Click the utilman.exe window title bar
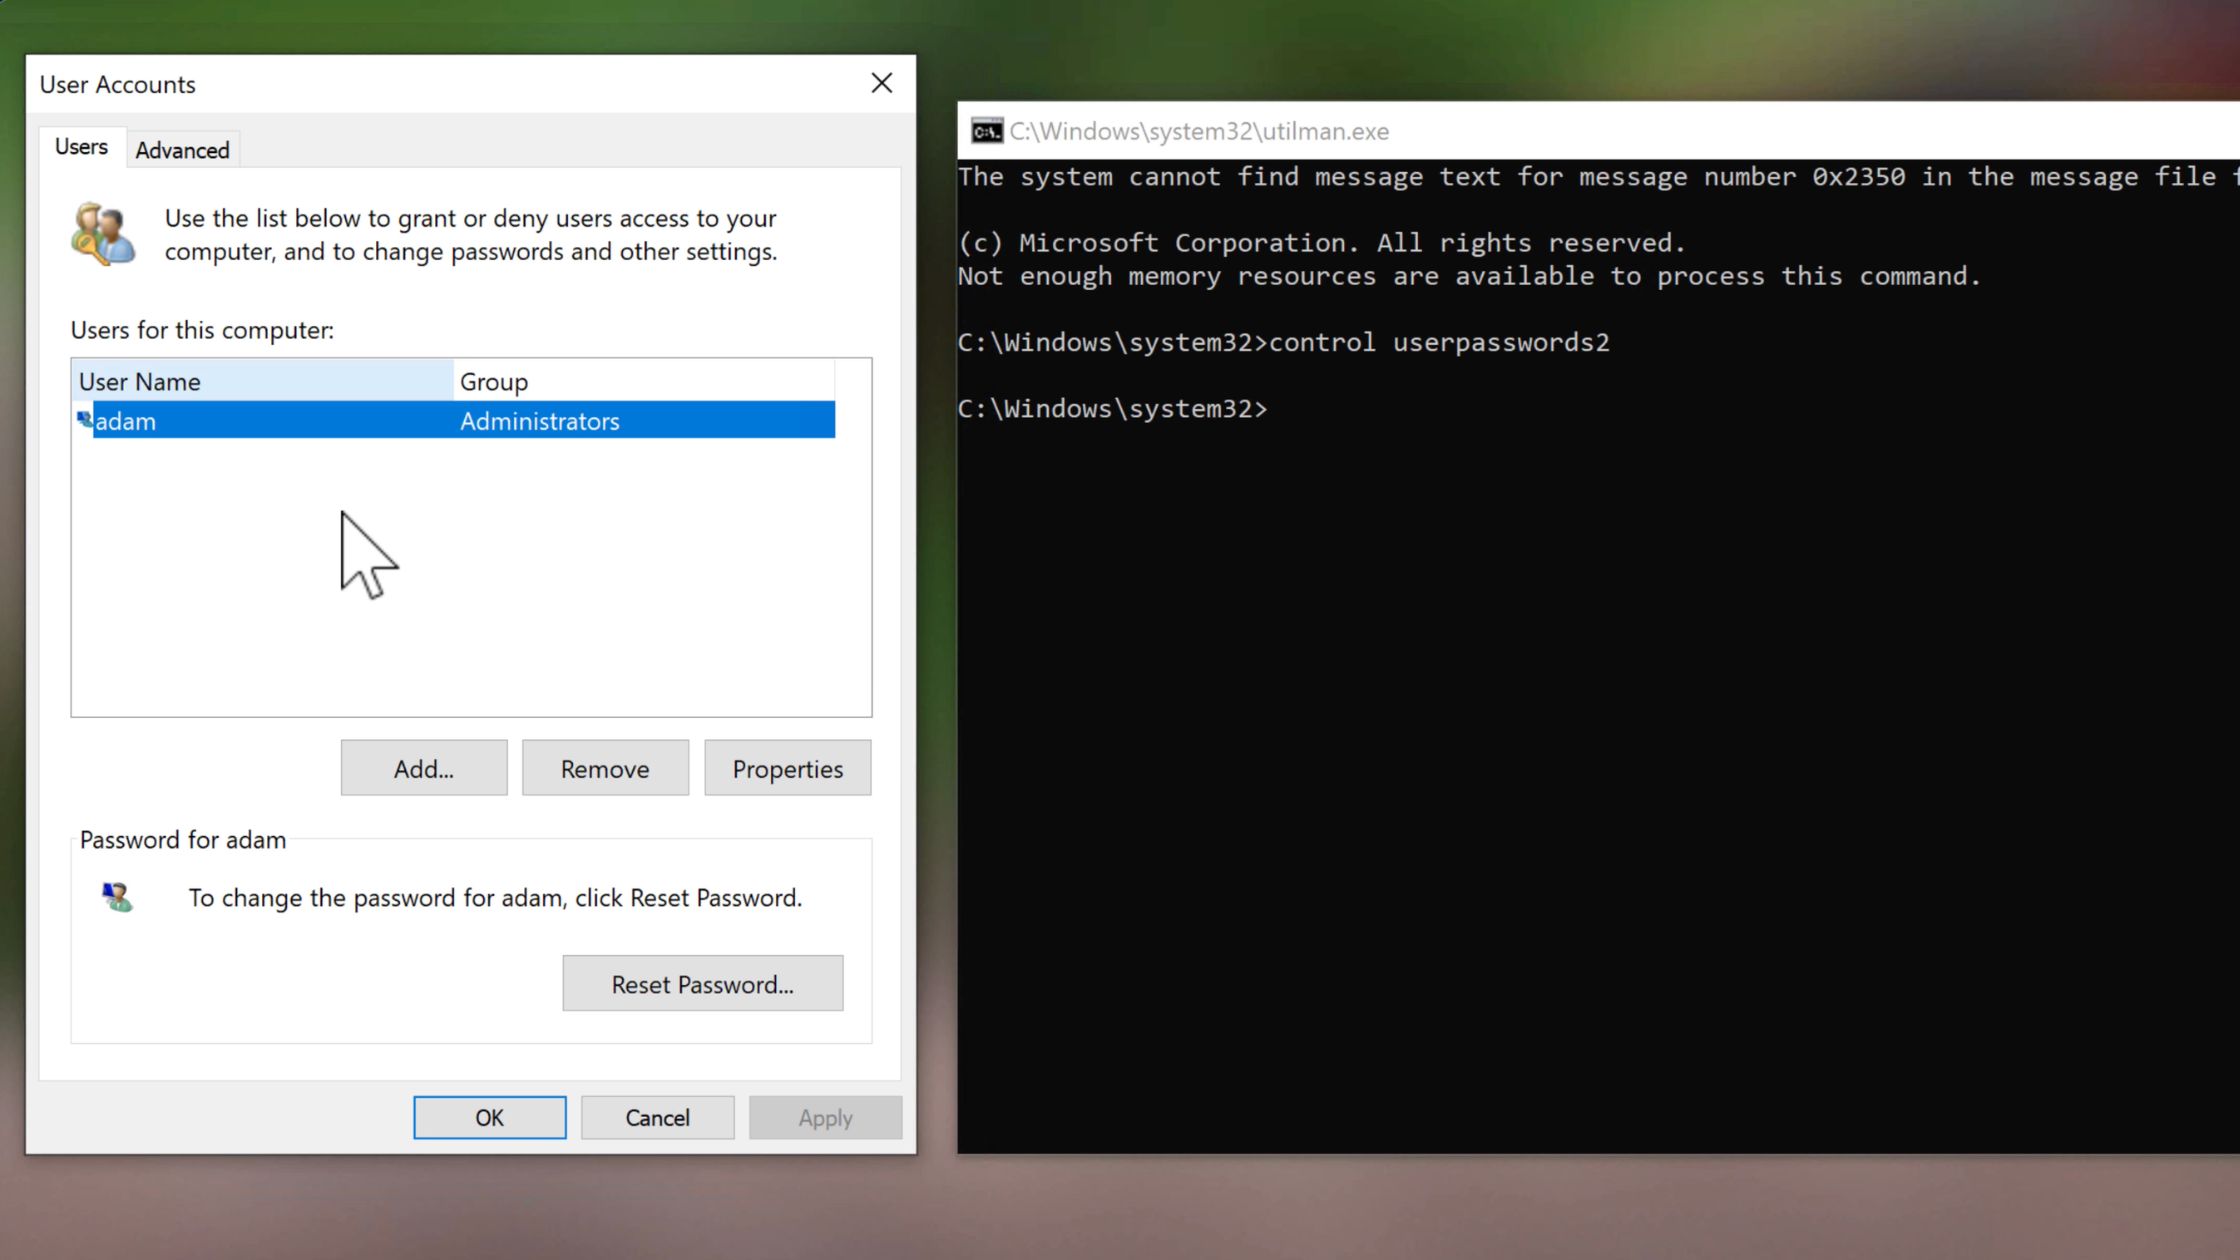The width and height of the screenshot is (2240, 1260). 1598,131
